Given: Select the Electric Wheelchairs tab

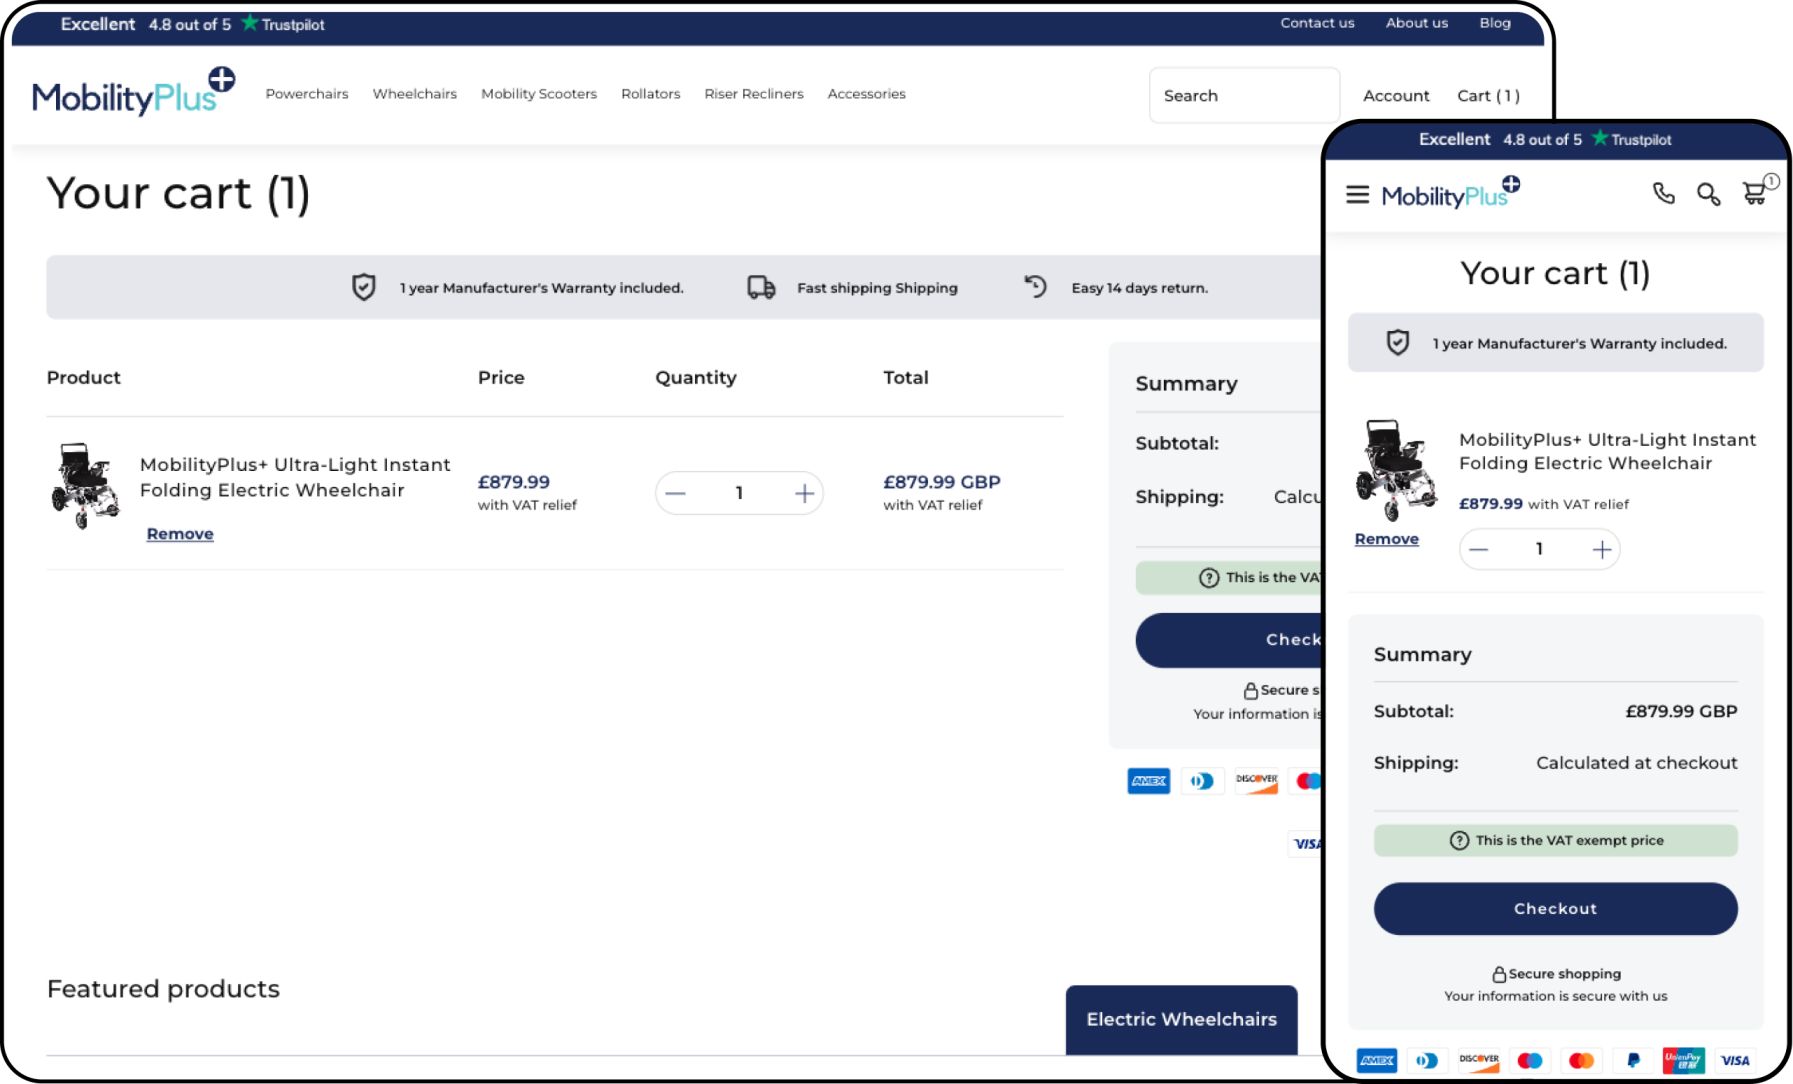Looking at the screenshot, I should pyautogui.click(x=1181, y=1019).
